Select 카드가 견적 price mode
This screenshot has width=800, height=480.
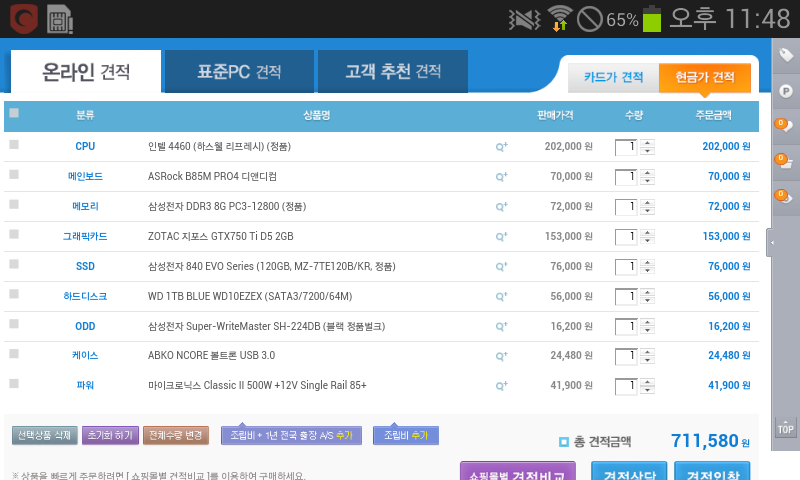pos(614,78)
